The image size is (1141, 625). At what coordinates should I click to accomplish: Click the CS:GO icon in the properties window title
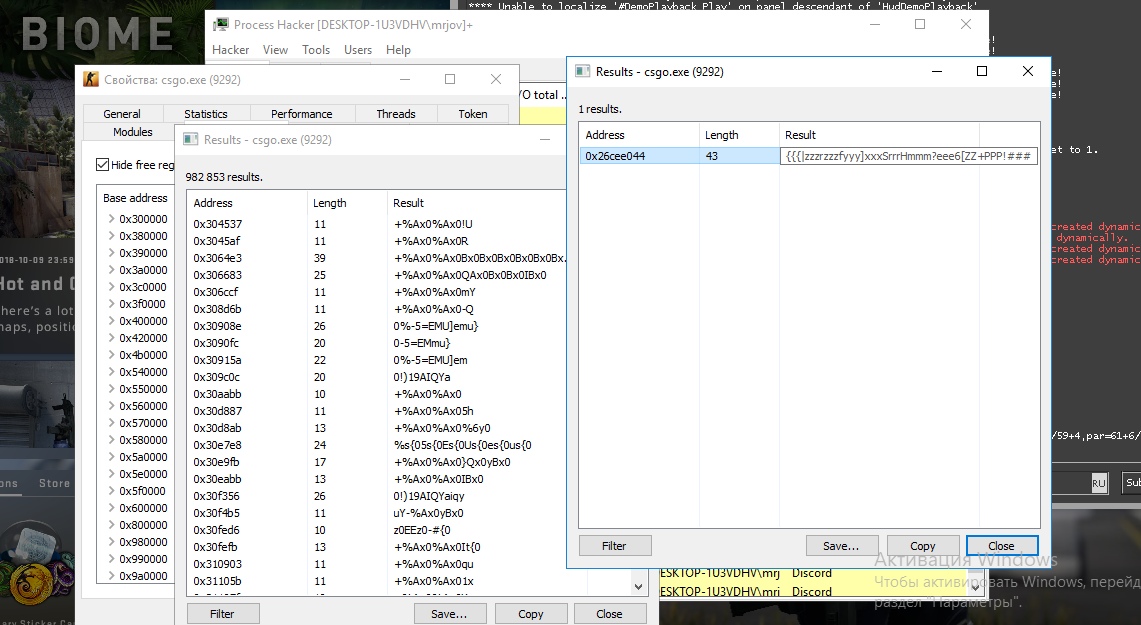coord(90,80)
